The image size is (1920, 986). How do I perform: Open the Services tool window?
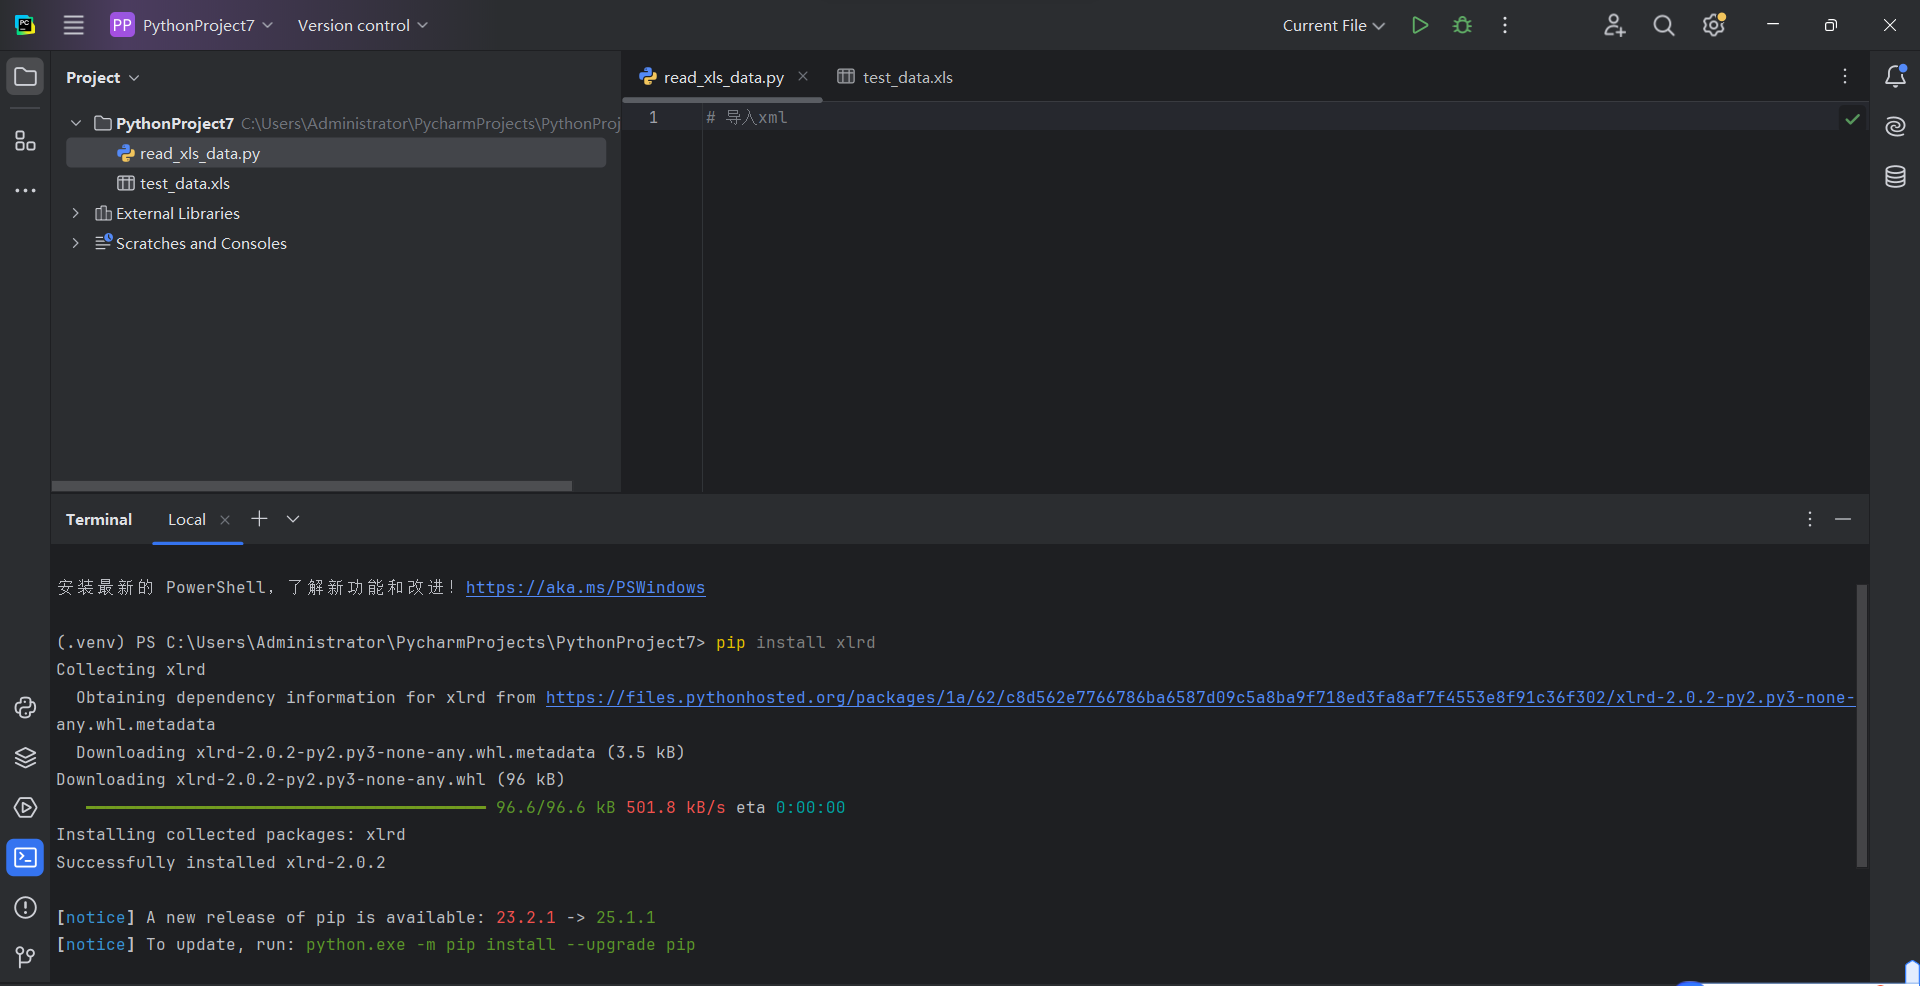[x=25, y=807]
